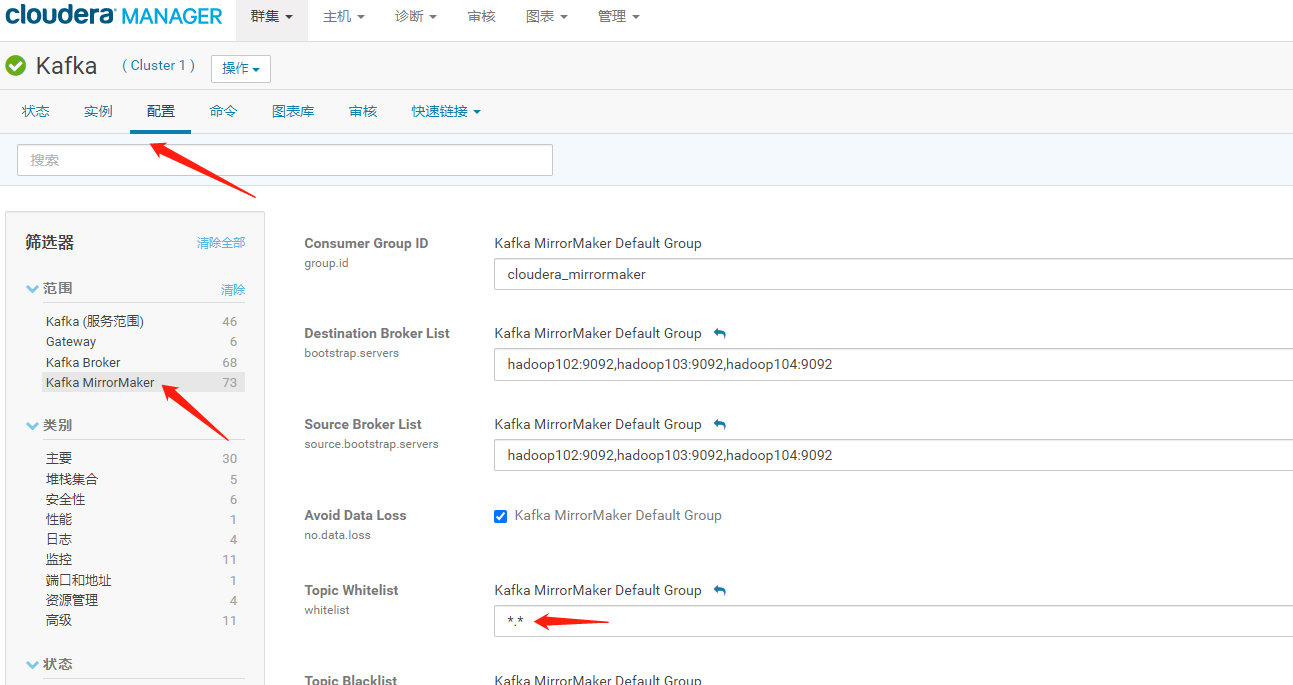The width and height of the screenshot is (1293, 685).
Task: Open the 操作 actions dropdown
Action: pos(241,68)
